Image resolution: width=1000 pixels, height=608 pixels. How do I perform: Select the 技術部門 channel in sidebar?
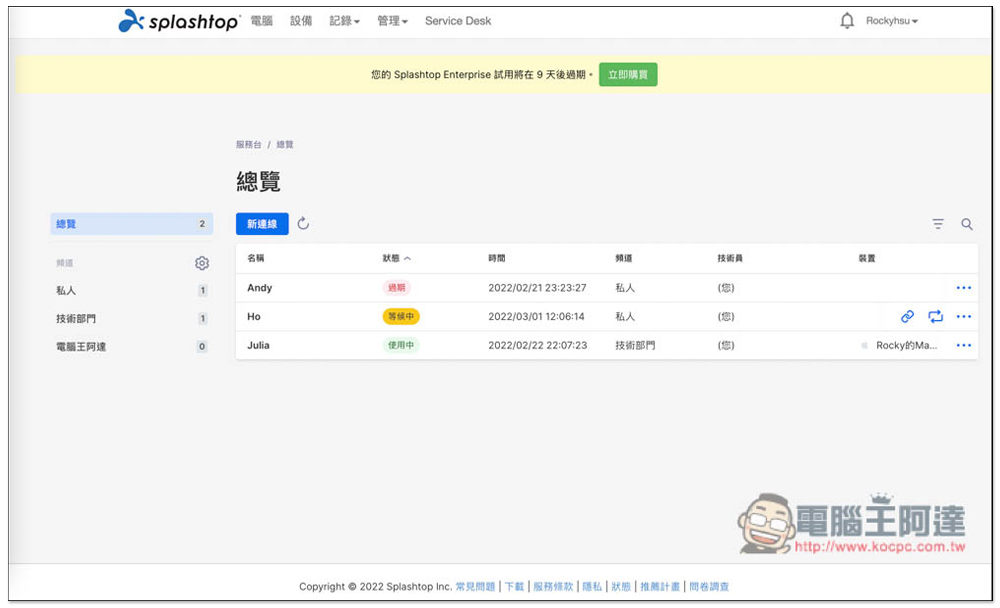(x=76, y=318)
